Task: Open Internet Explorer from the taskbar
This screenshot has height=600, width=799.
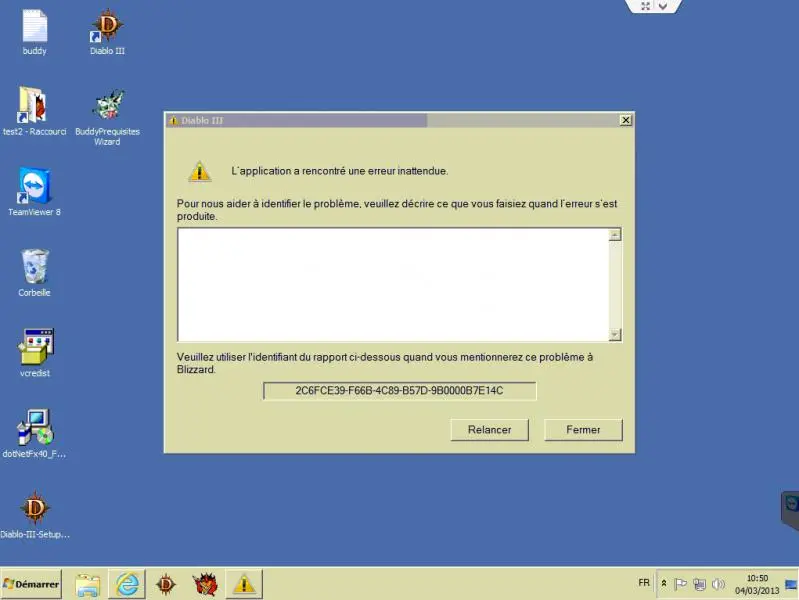Action: coord(127,584)
